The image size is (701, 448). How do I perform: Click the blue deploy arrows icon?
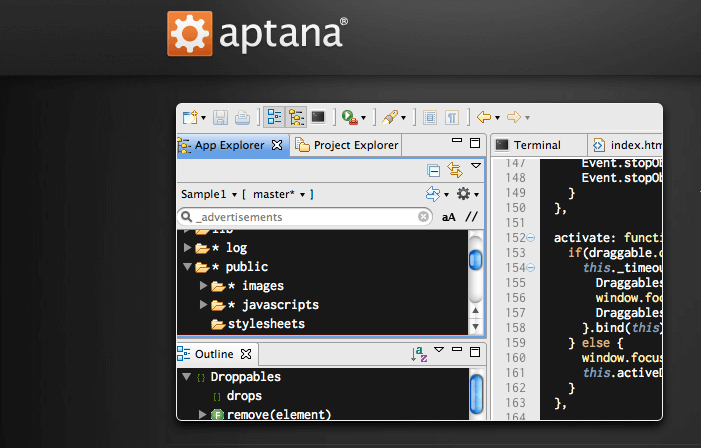(x=433, y=194)
